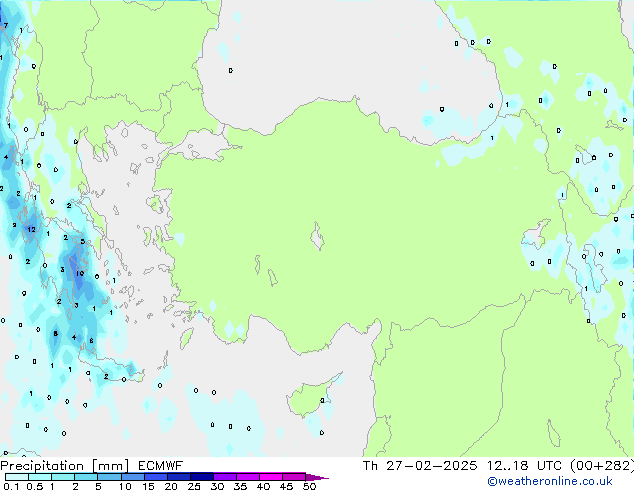This screenshot has width=634, height=490.
Task: Click the '50' legend scale label
Action: click(x=310, y=486)
